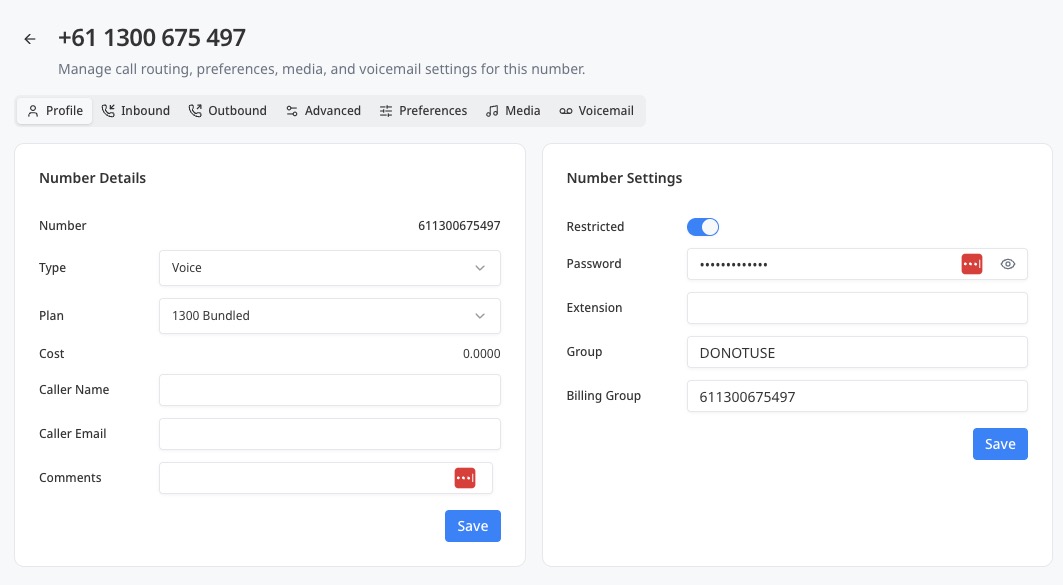The image size is (1063, 585).
Task: Open the Type dropdown showing Voice
Action: [329, 268]
